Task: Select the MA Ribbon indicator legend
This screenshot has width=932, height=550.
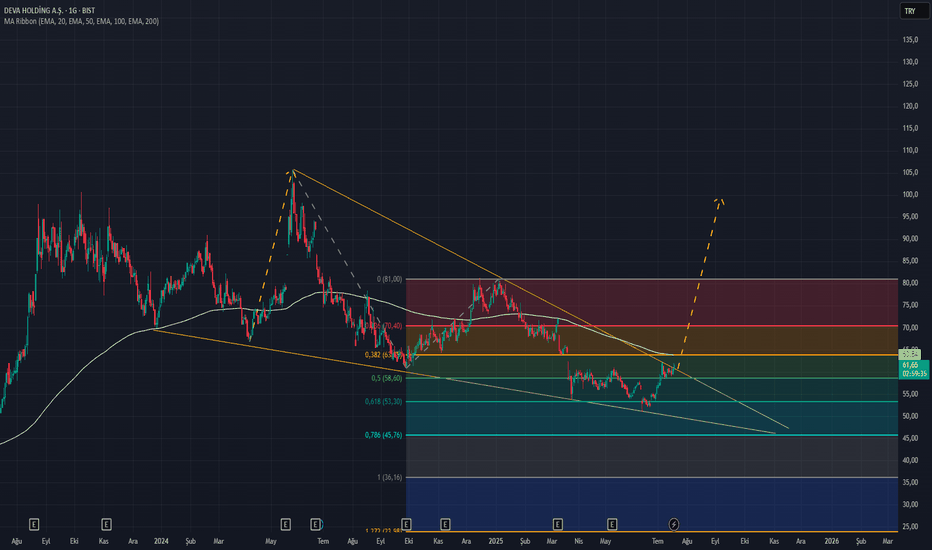Action: [x=81, y=21]
